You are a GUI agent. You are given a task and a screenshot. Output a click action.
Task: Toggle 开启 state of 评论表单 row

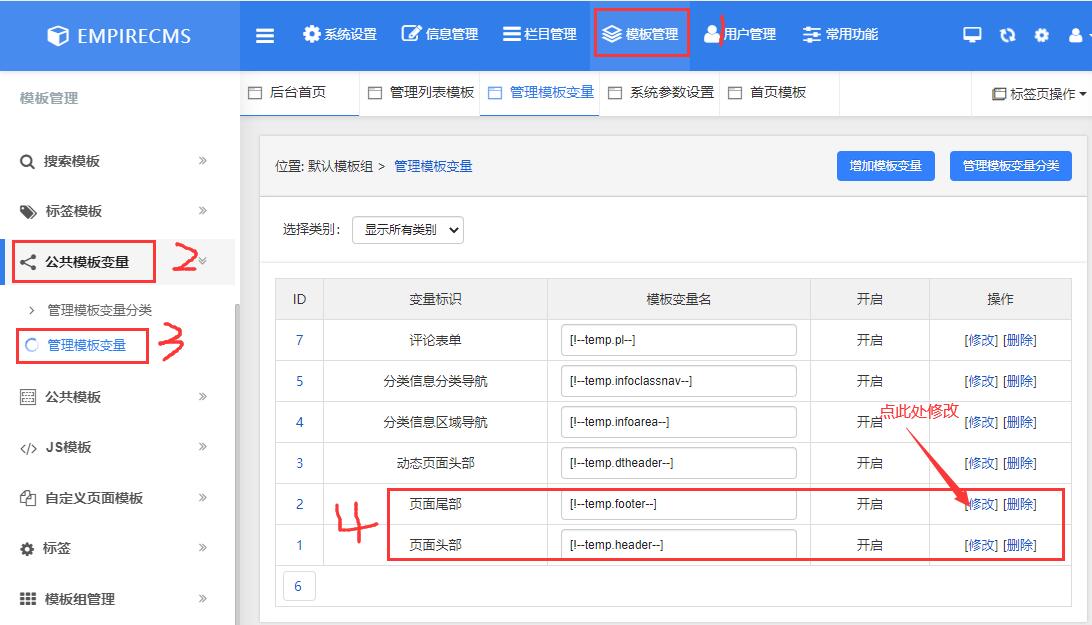[x=871, y=339]
